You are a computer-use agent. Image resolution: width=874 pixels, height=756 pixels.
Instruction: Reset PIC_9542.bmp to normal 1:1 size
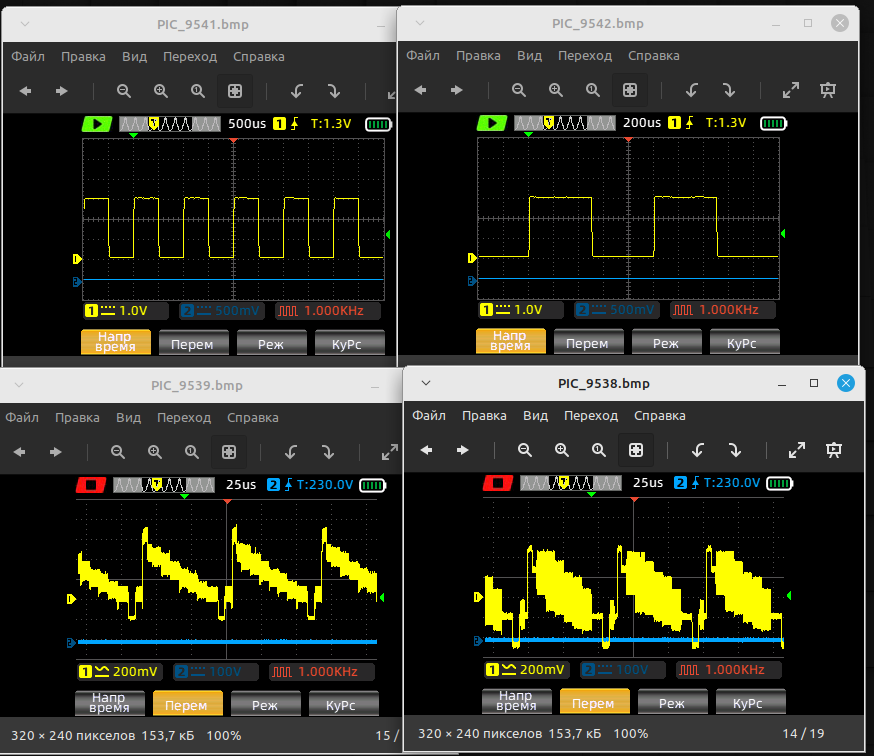pos(593,90)
